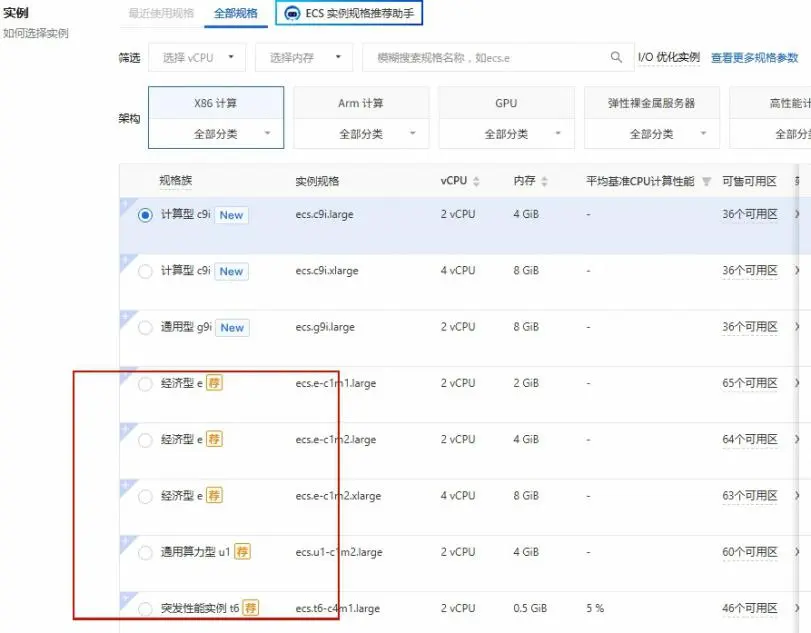The width and height of the screenshot is (811, 633).
Task: Click I/O 优化实例 label
Action: pos(669,57)
